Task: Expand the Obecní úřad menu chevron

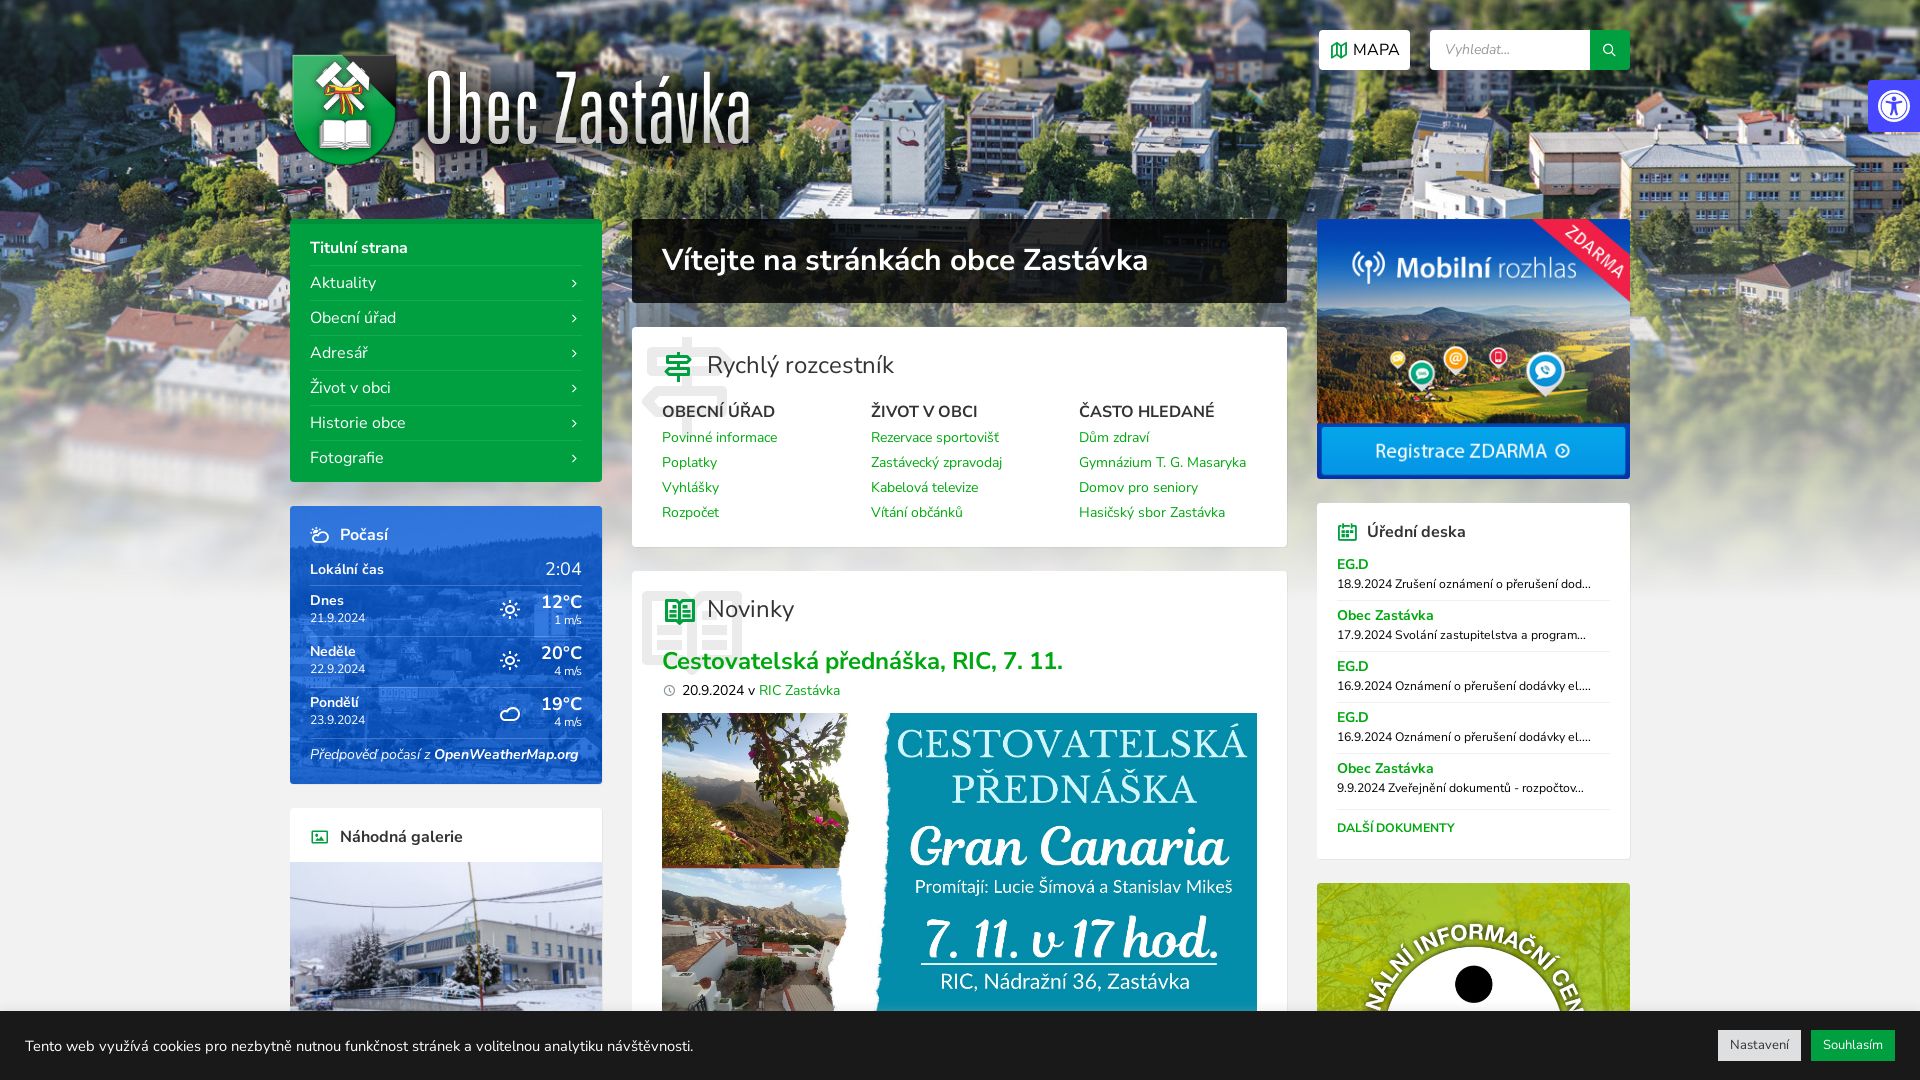Action: click(x=574, y=319)
